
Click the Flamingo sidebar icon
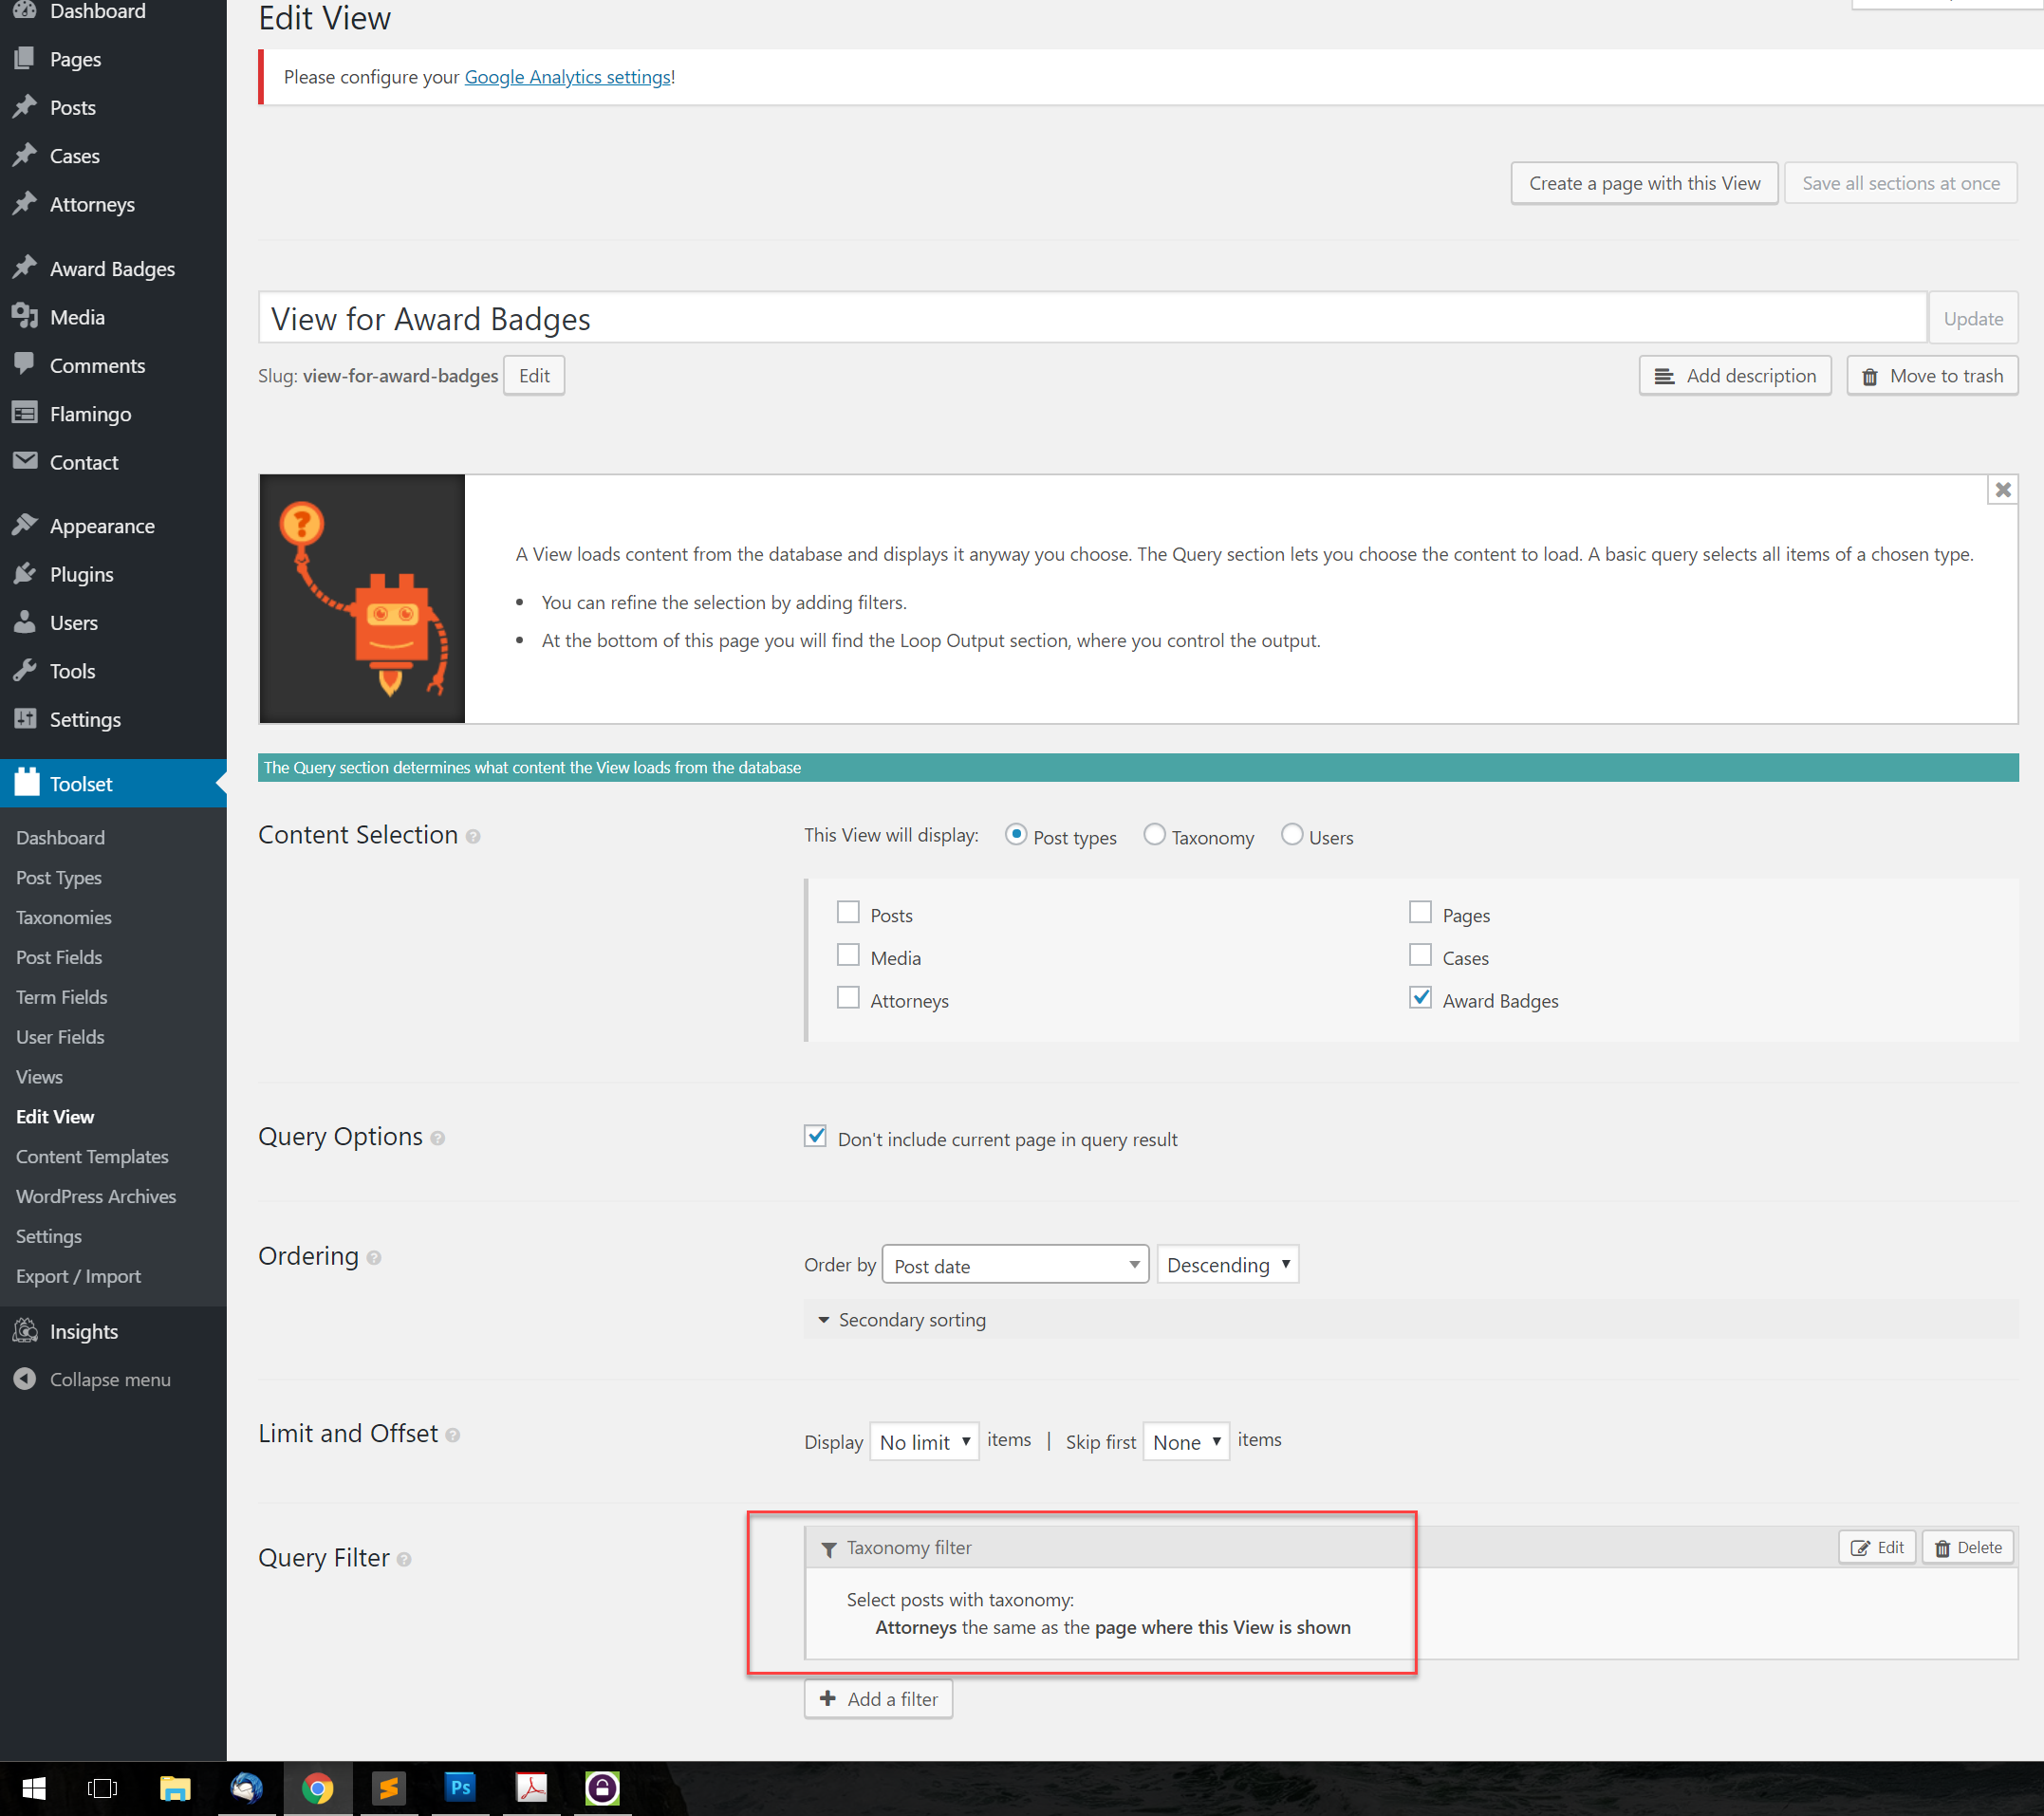click(x=25, y=413)
